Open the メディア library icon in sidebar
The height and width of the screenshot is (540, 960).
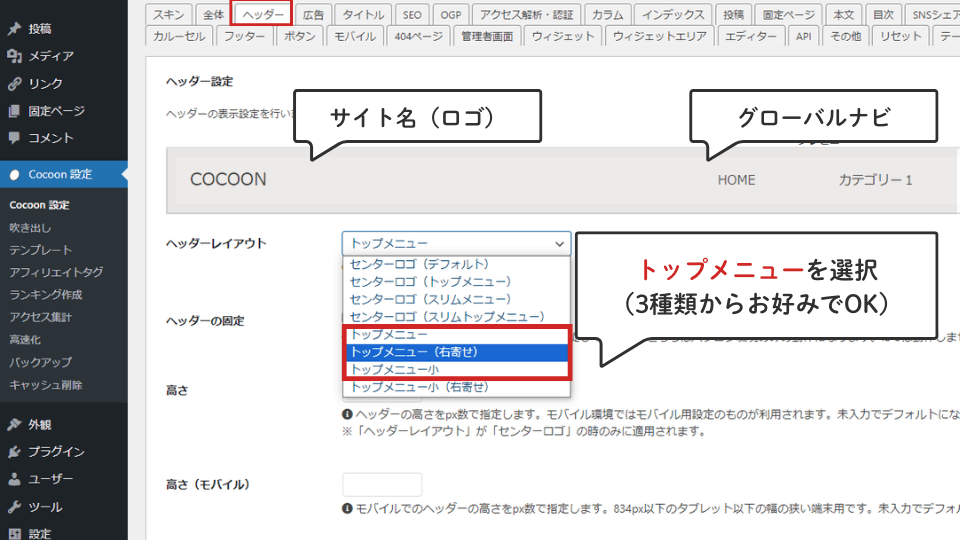(14, 56)
